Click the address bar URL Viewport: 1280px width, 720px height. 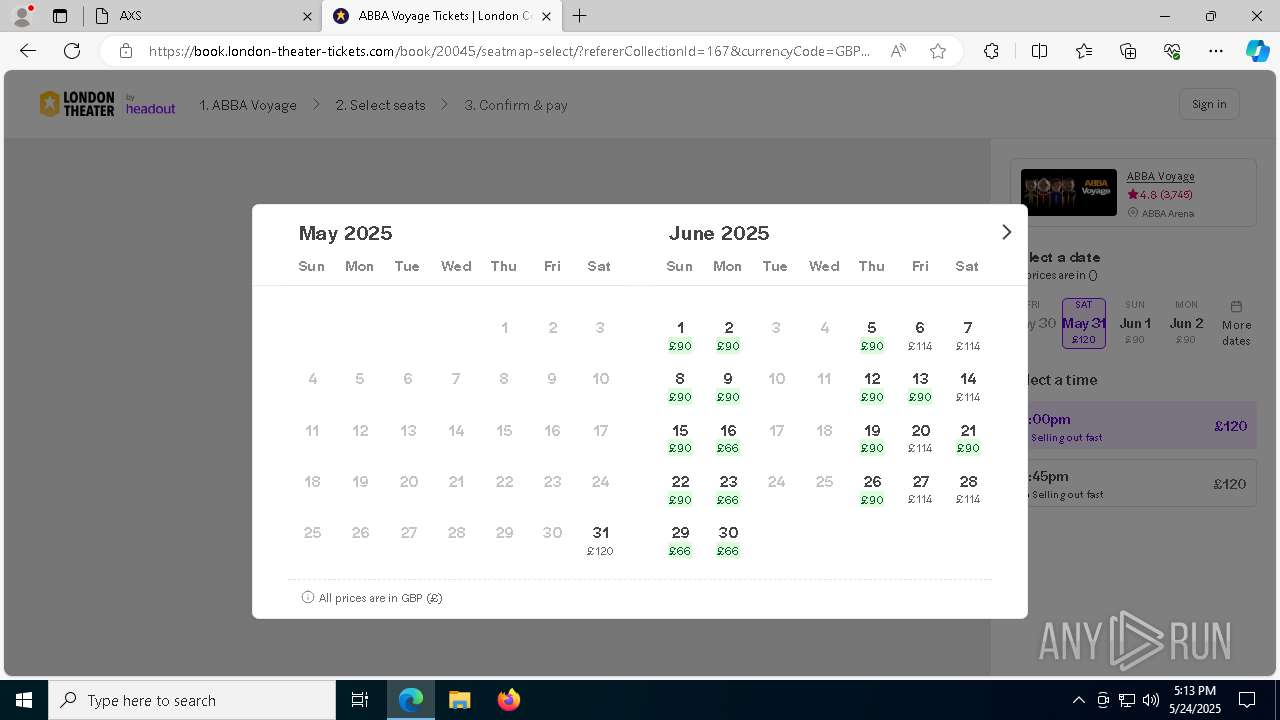509,51
